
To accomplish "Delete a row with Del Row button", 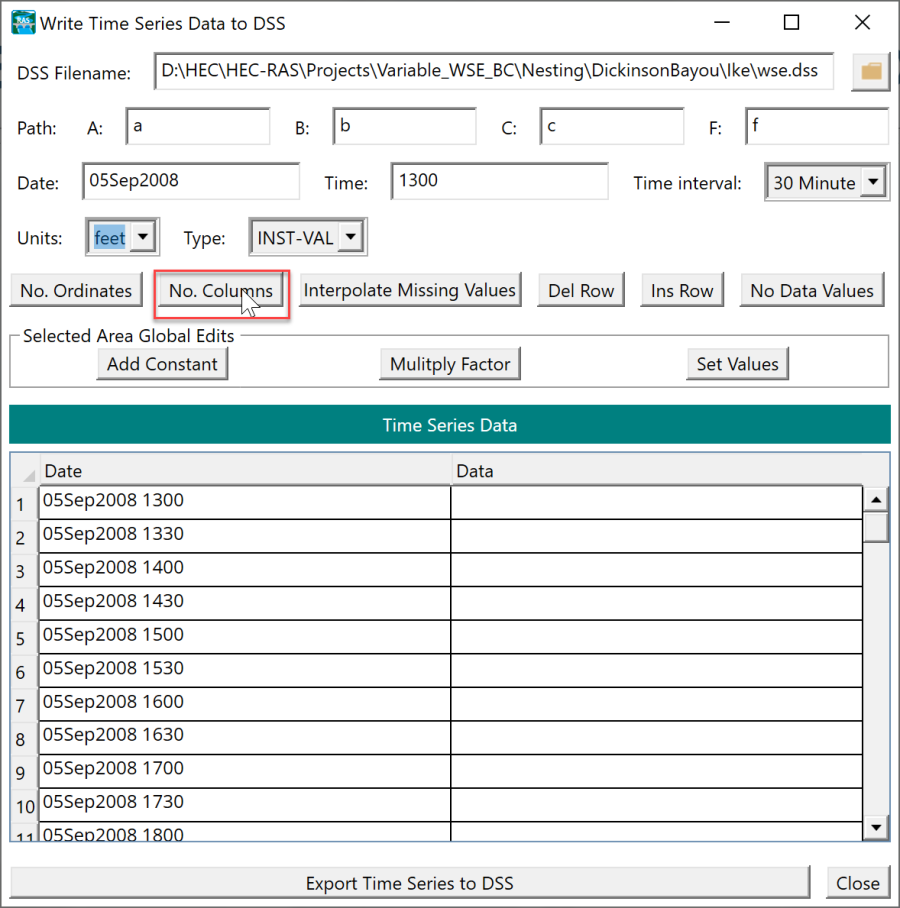I will (x=581, y=291).
